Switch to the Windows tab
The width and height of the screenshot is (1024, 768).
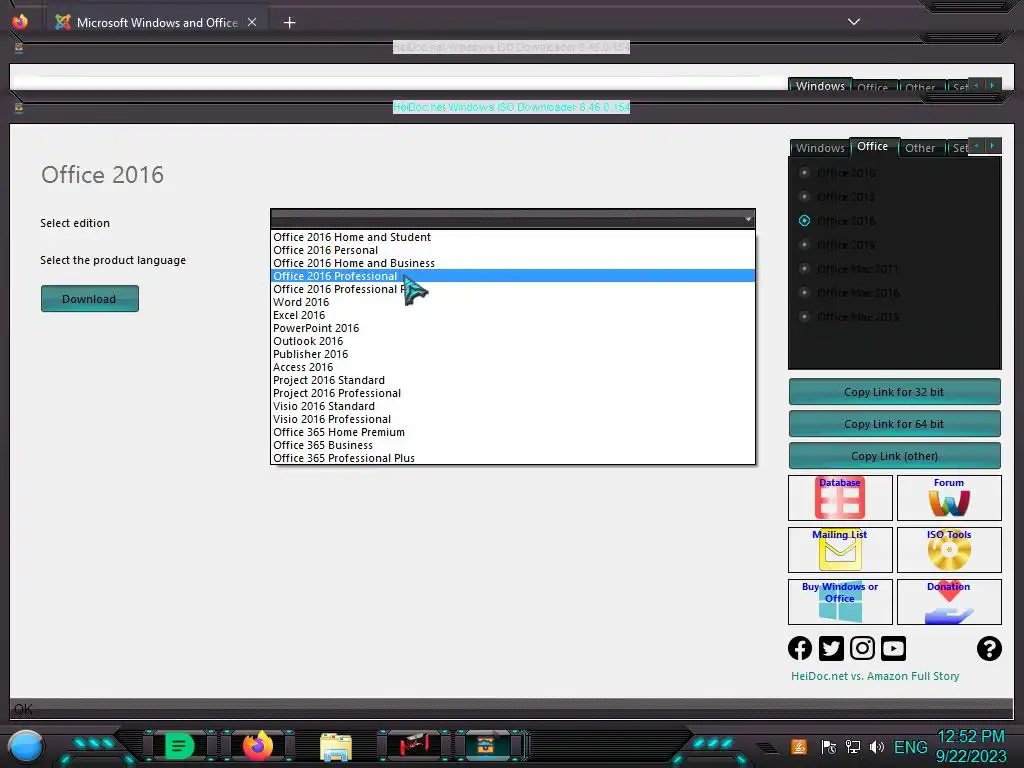coord(820,148)
